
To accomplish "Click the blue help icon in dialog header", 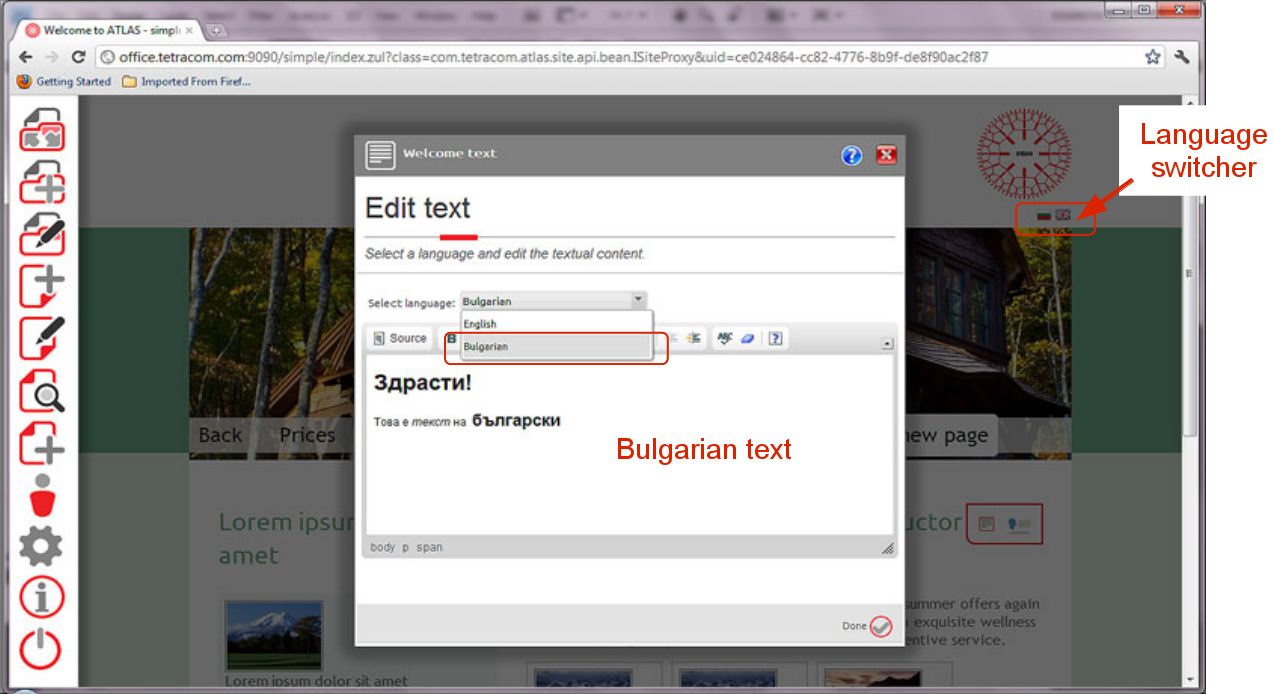I will pos(851,155).
